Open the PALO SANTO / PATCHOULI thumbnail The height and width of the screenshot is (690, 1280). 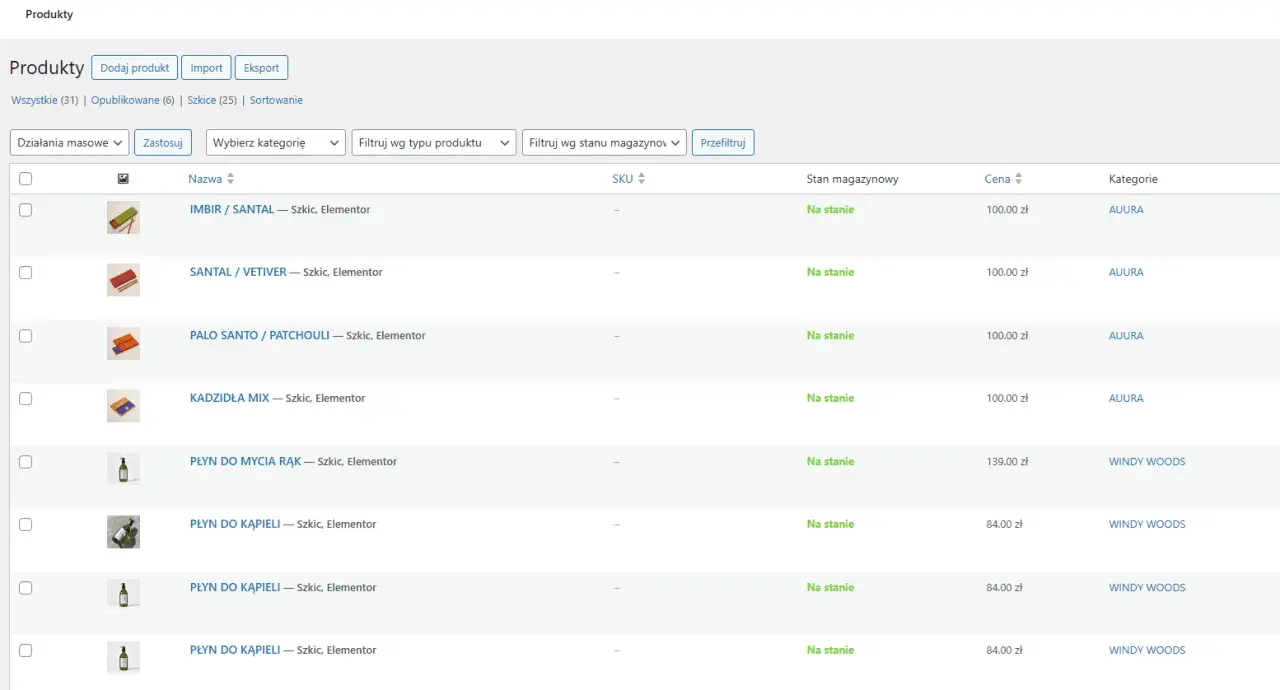click(x=123, y=343)
